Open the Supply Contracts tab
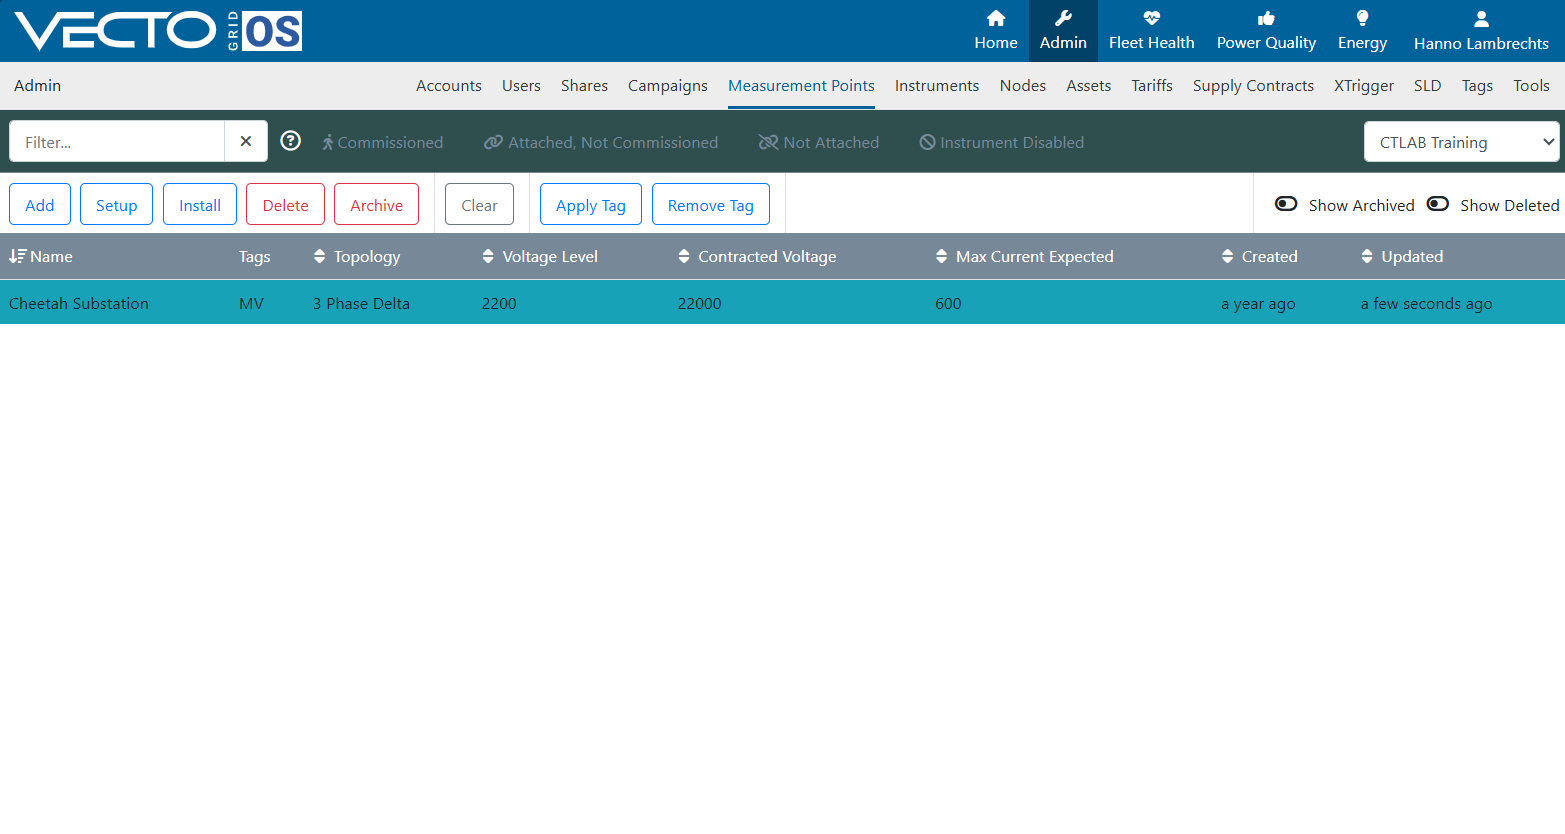The height and width of the screenshot is (834, 1565). point(1253,86)
